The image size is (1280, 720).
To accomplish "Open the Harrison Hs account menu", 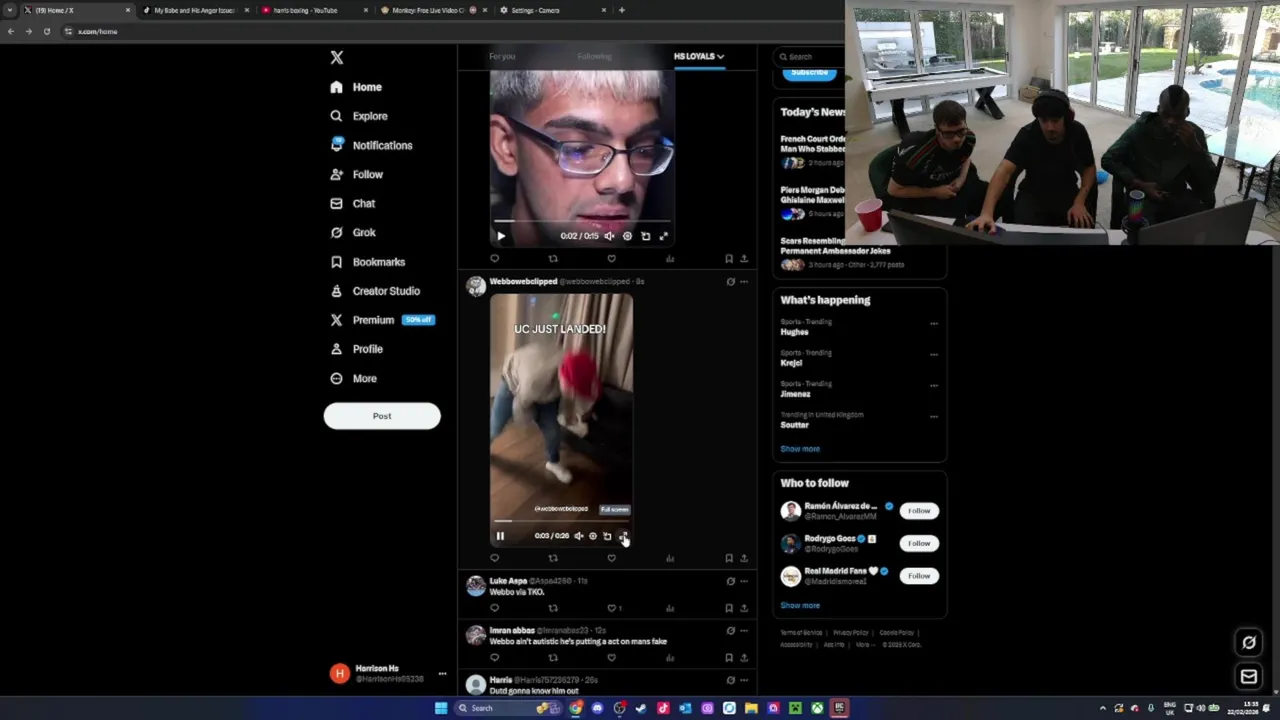I will (x=388, y=673).
